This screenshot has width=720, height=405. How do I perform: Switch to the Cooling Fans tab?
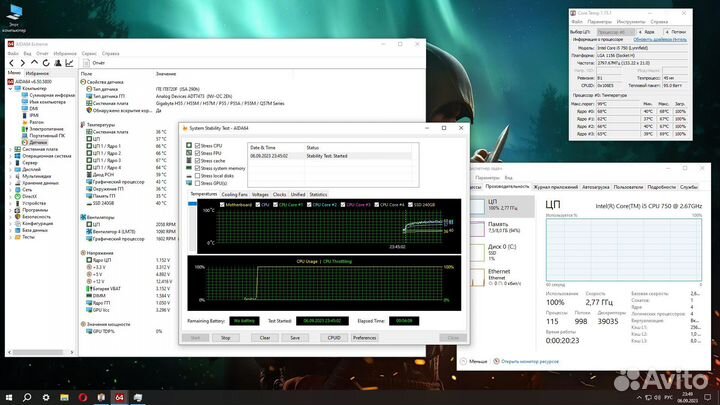234,195
